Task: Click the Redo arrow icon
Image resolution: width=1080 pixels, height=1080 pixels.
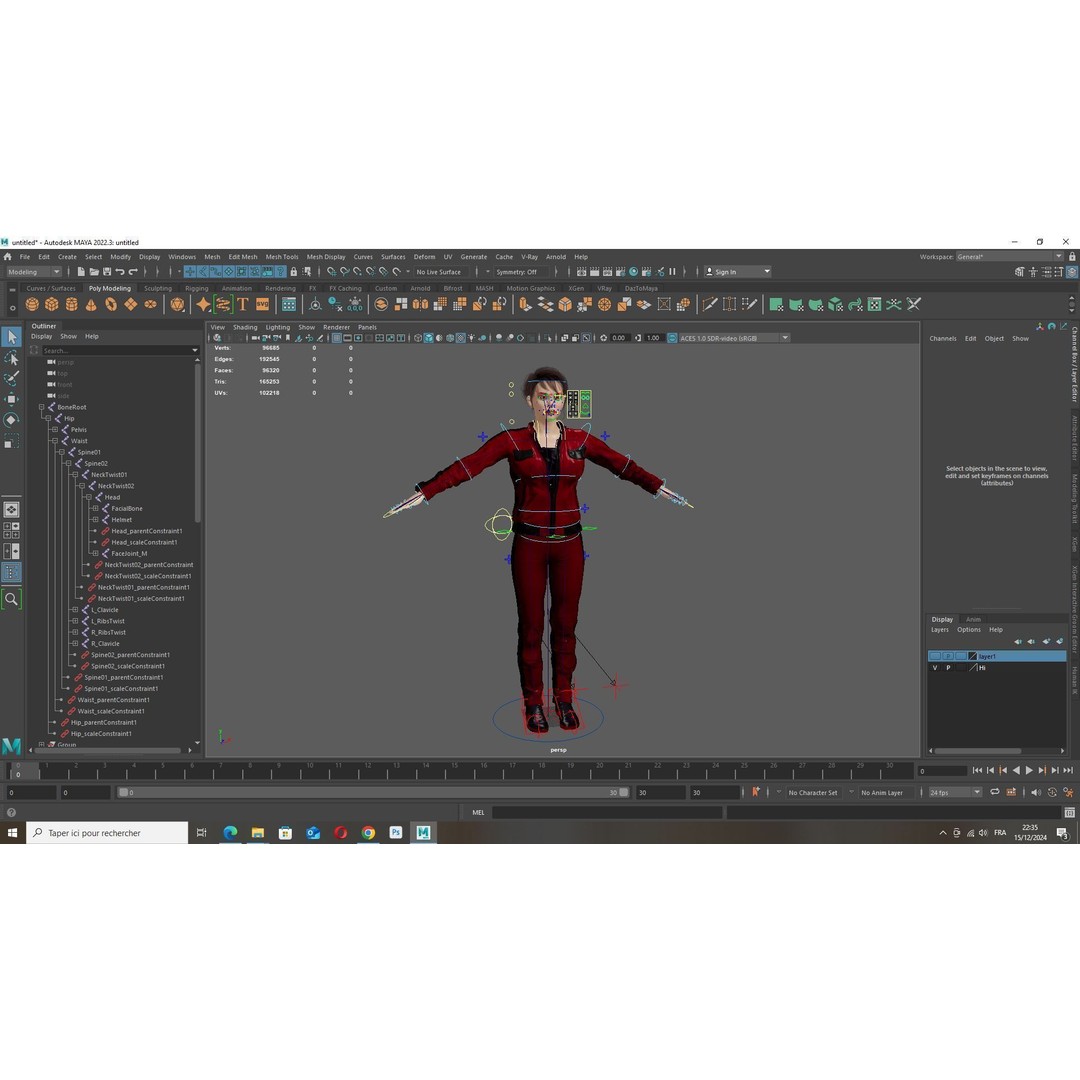Action: (x=133, y=272)
